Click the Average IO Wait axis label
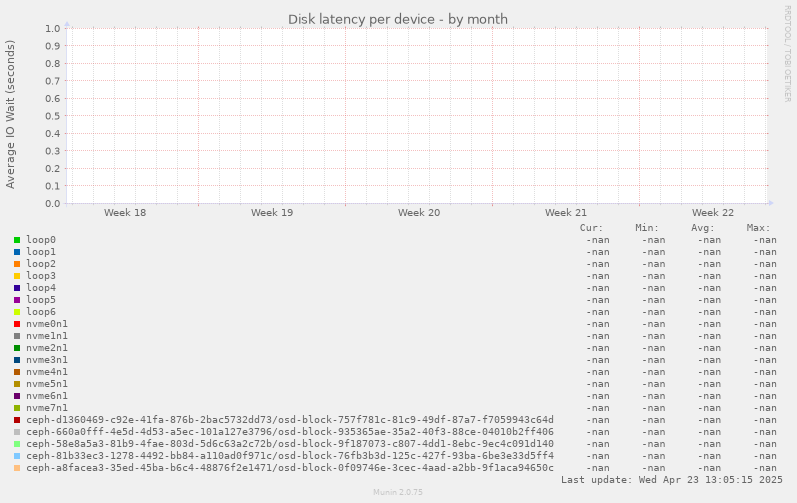The height and width of the screenshot is (503, 797). tap(10, 114)
